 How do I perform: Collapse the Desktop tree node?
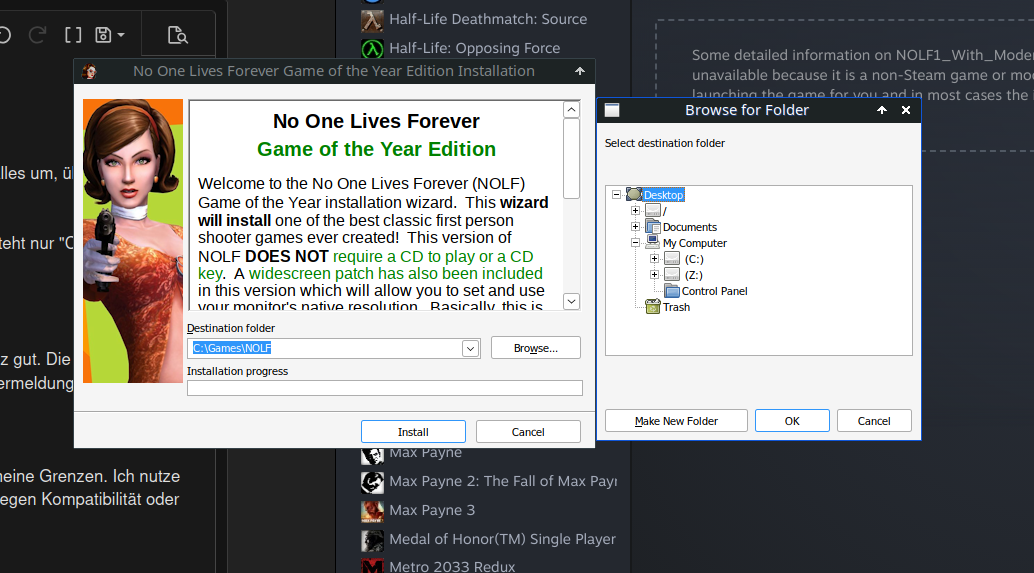616,195
